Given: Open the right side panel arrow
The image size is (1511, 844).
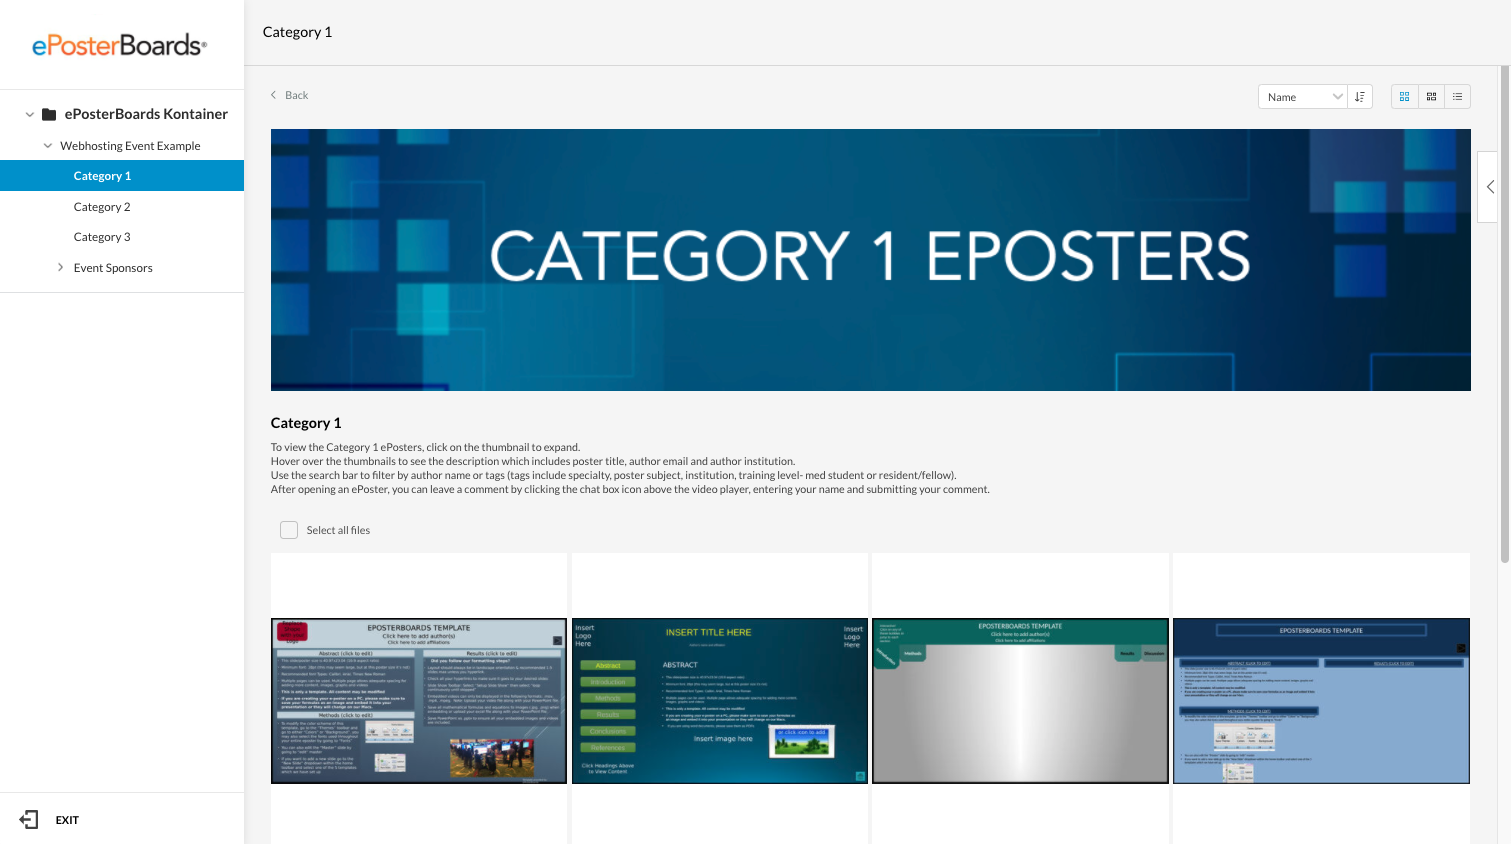Looking at the screenshot, I should [x=1490, y=187].
